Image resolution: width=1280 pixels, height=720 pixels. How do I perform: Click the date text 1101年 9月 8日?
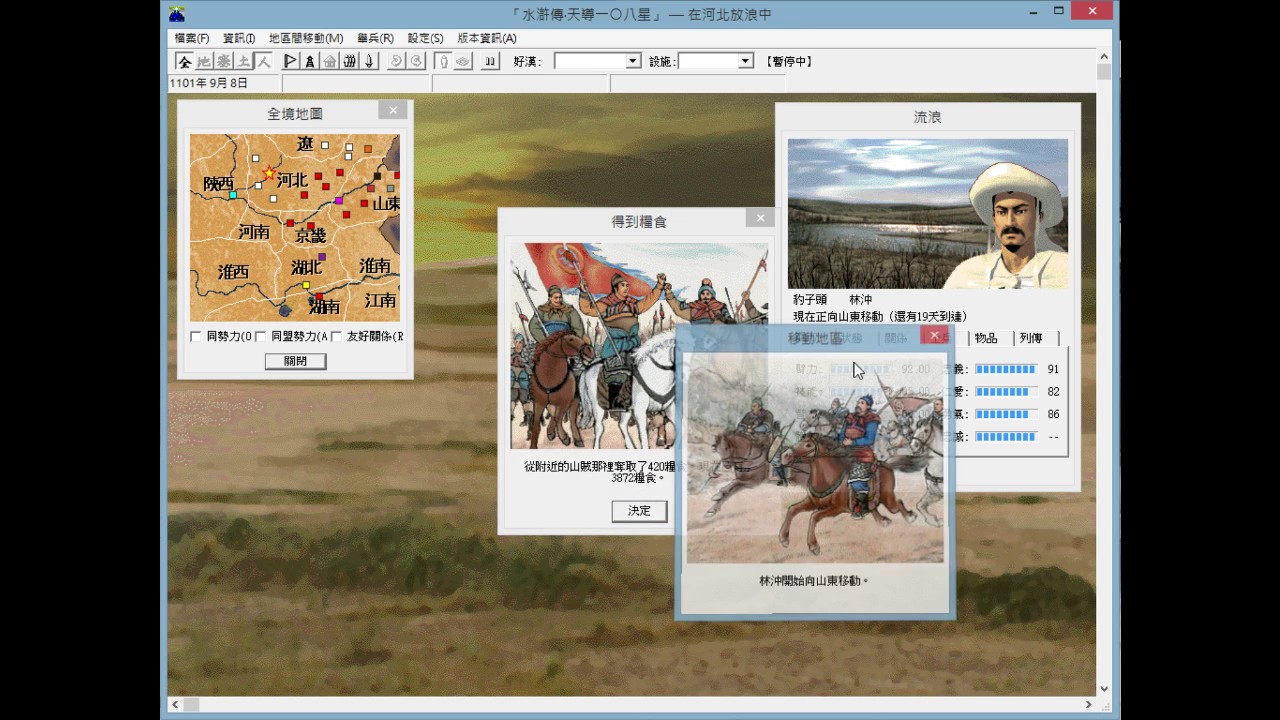pos(209,84)
